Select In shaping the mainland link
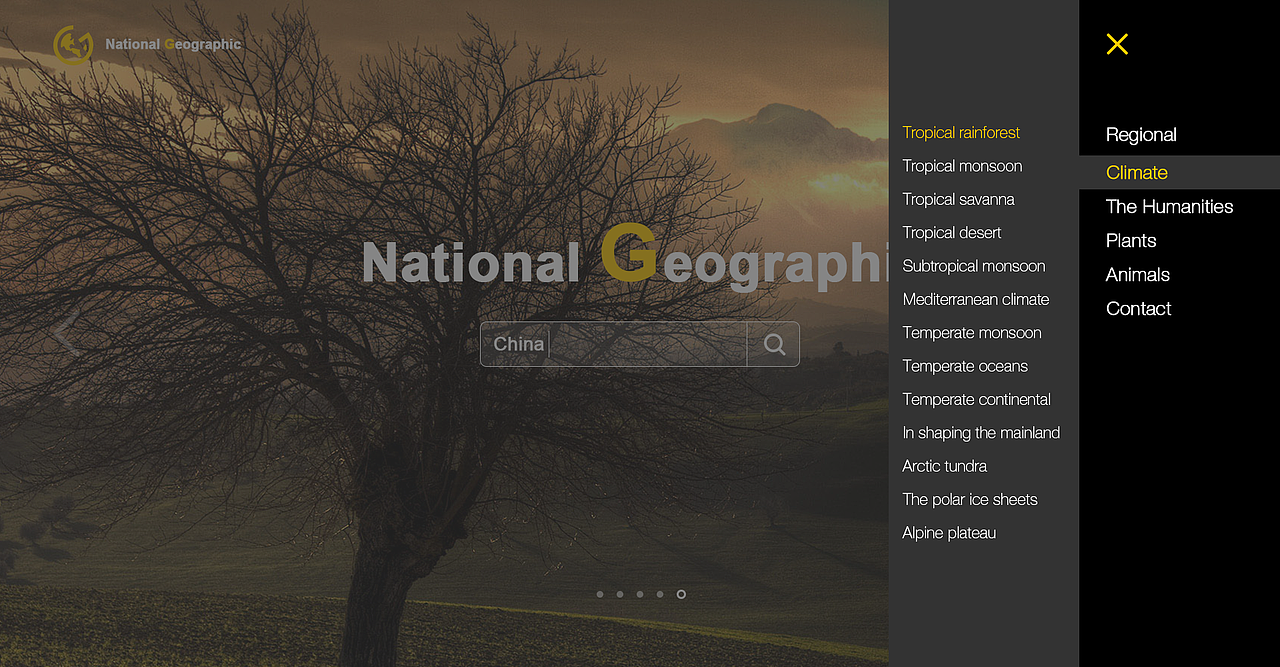 click(x=981, y=433)
